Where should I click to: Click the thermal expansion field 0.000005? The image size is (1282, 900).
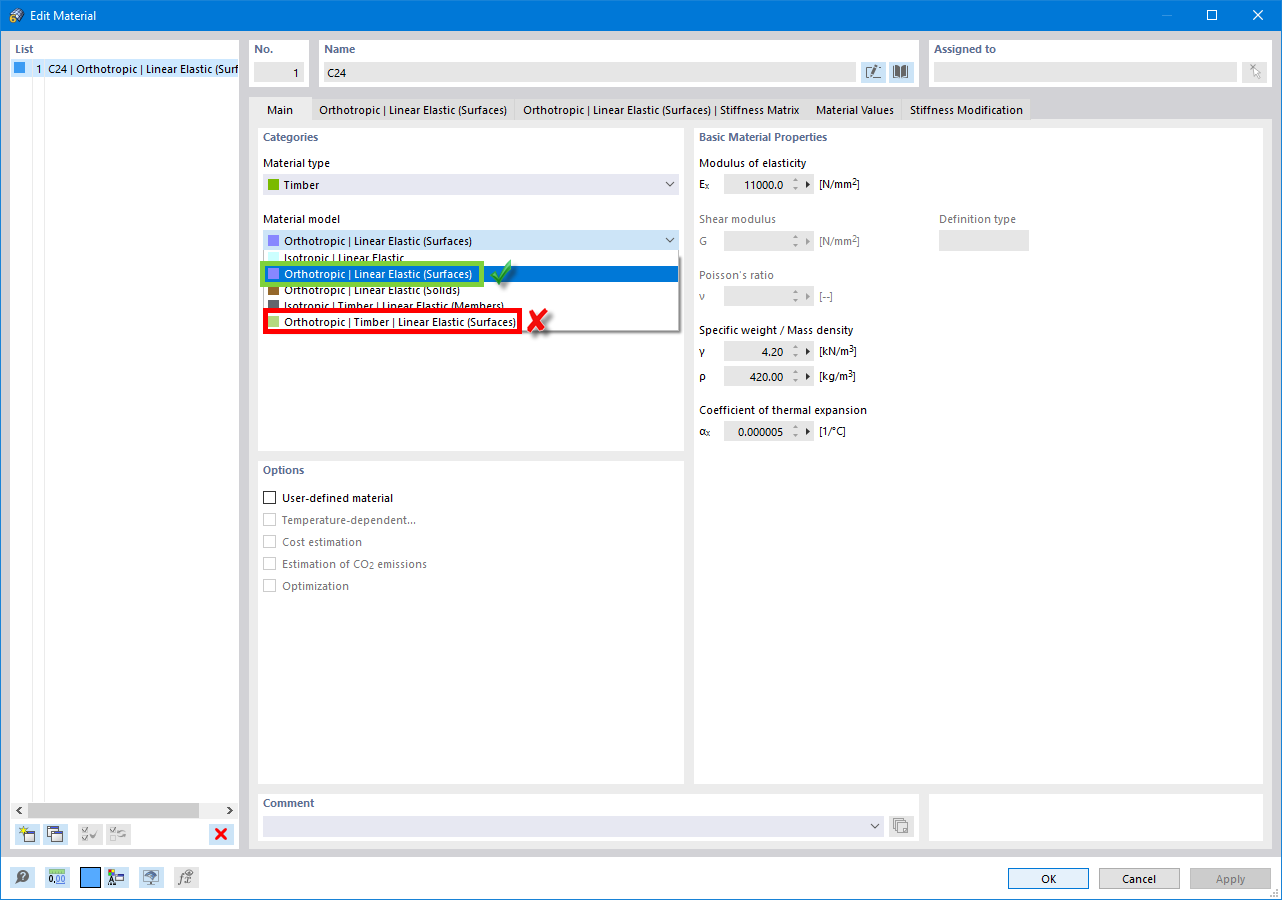756,432
